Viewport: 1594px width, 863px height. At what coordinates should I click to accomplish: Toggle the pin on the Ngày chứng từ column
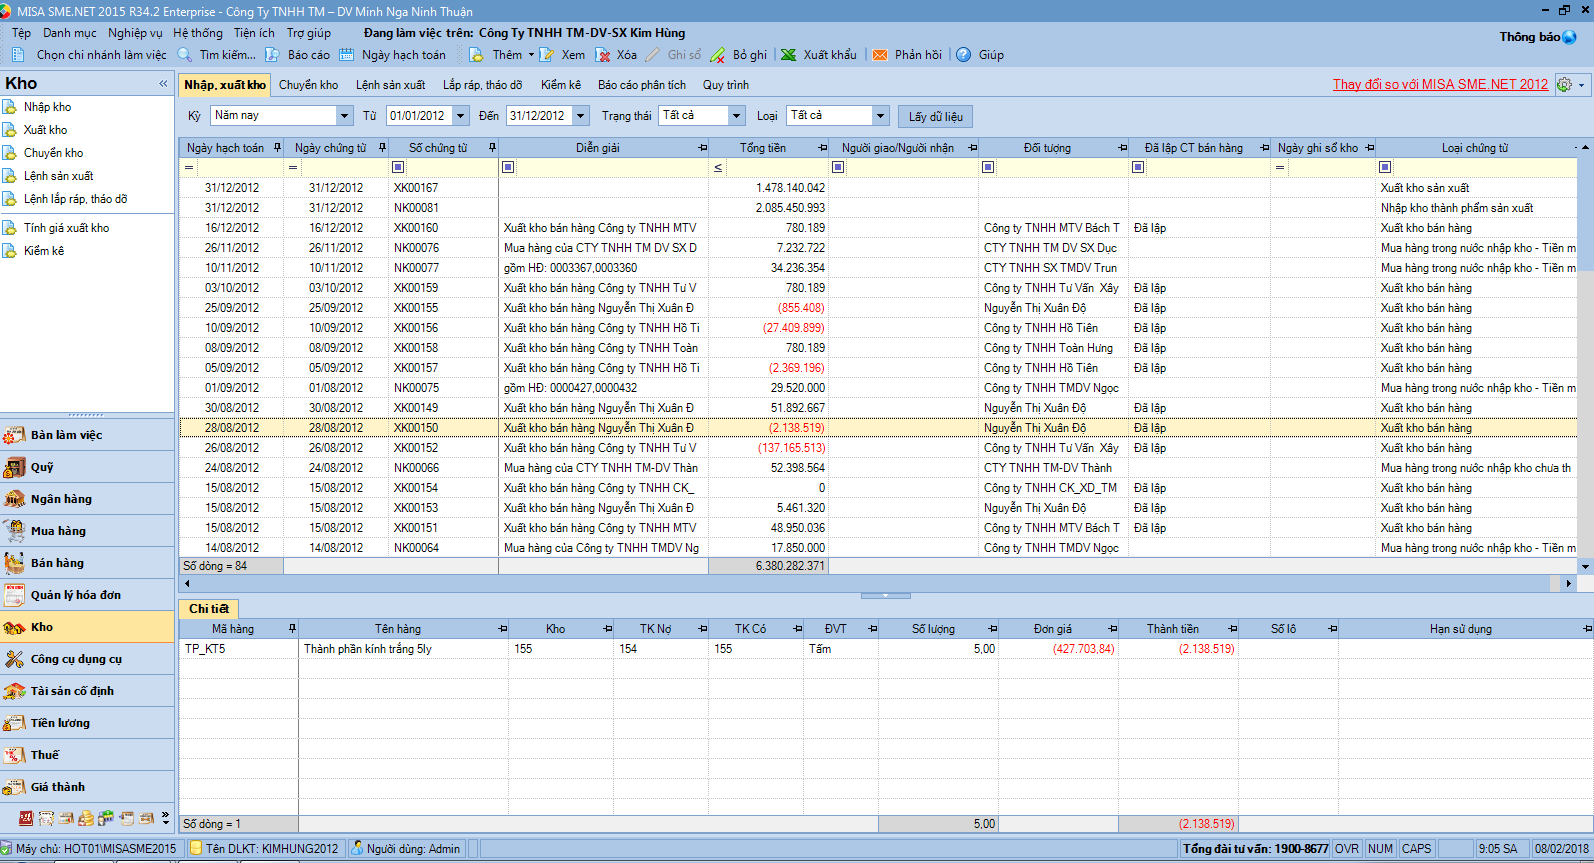[382, 148]
